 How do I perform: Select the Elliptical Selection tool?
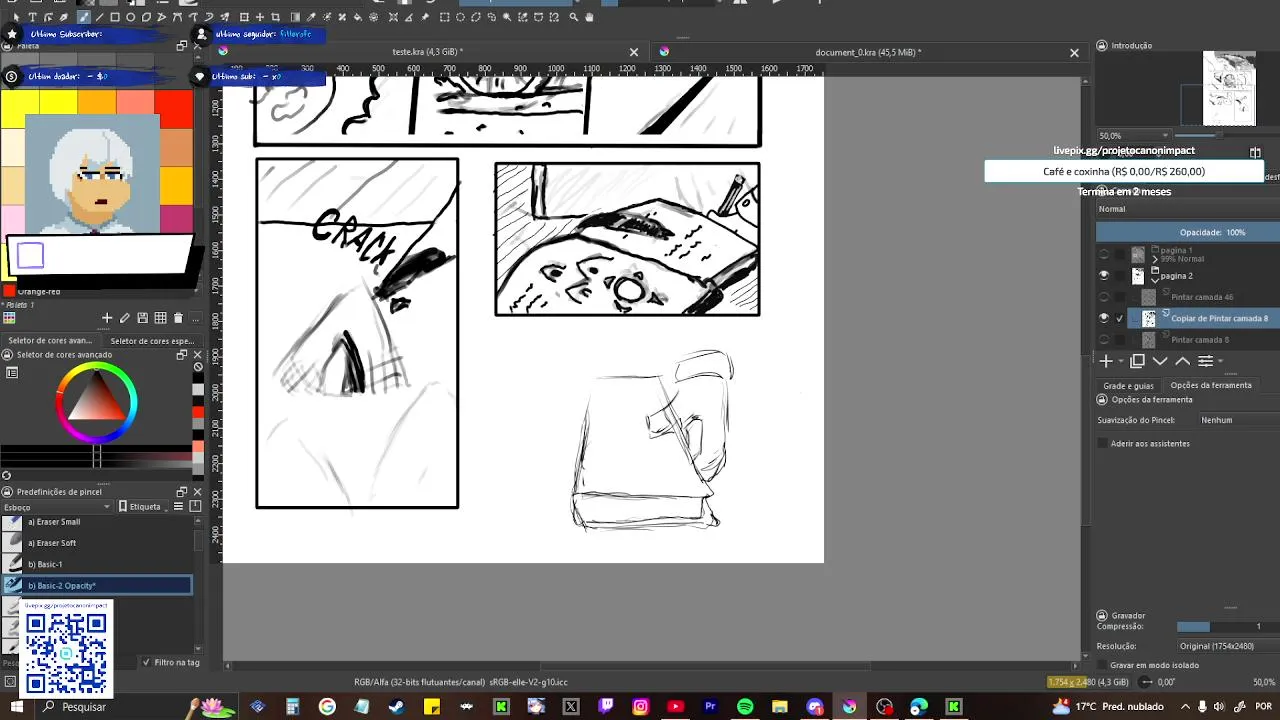pyautogui.click(x=460, y=17)
